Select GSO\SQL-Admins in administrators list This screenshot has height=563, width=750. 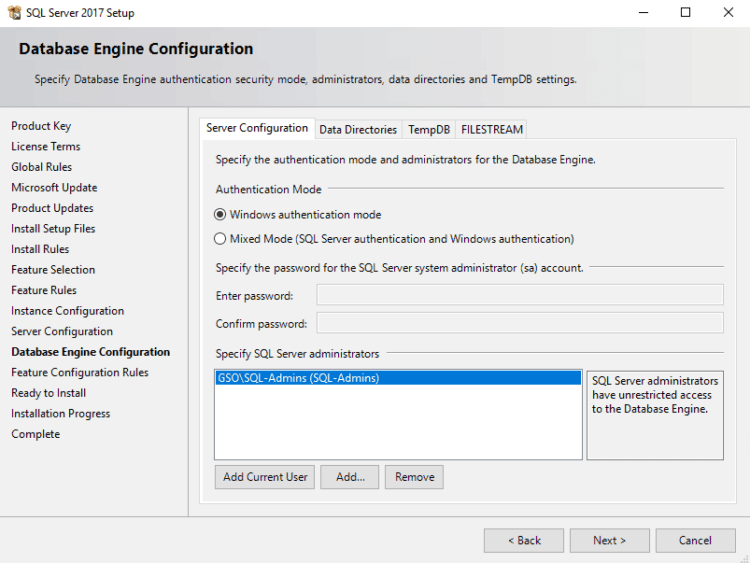pyautogui.click(x=298, y=378)
